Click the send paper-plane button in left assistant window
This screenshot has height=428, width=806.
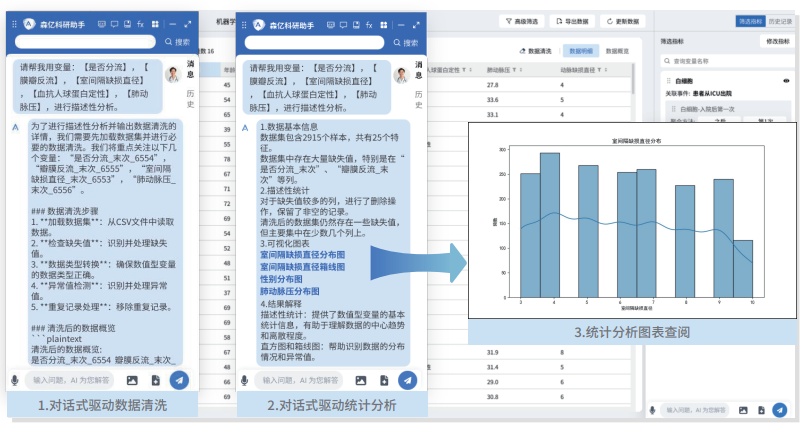179,380
